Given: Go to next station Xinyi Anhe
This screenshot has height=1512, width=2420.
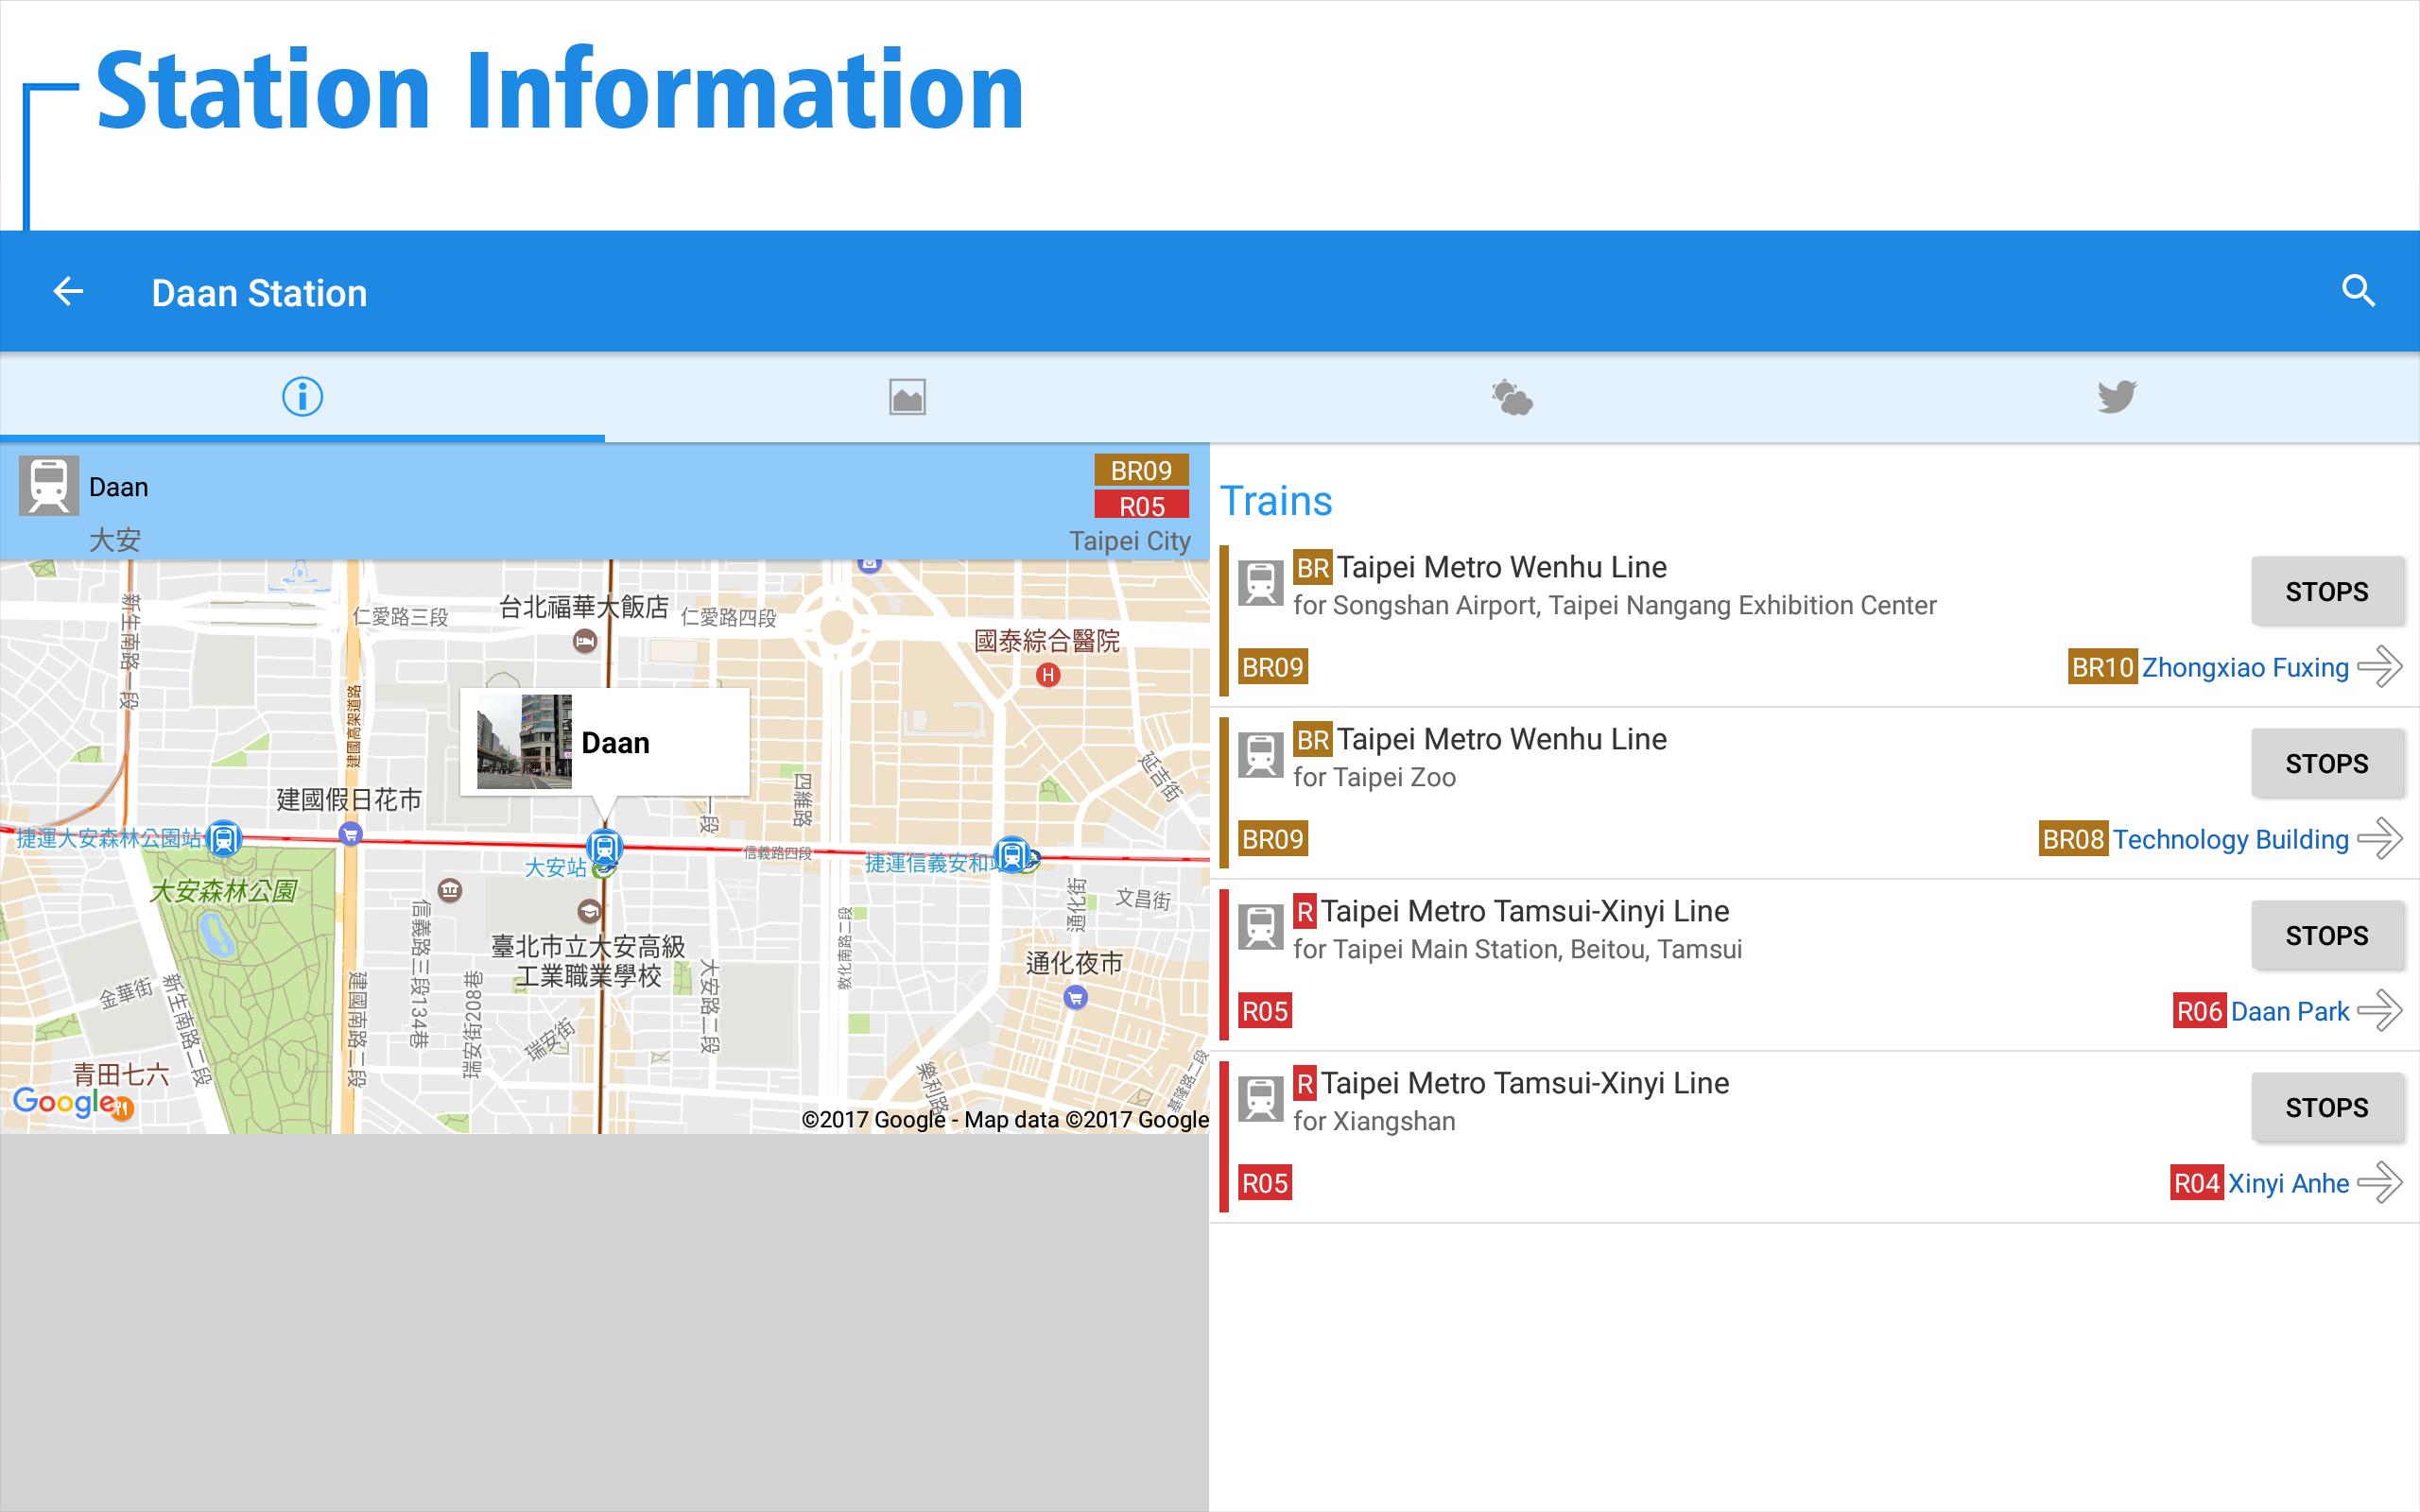Looking at the screenshot, I should [x=2288, y=1183].
